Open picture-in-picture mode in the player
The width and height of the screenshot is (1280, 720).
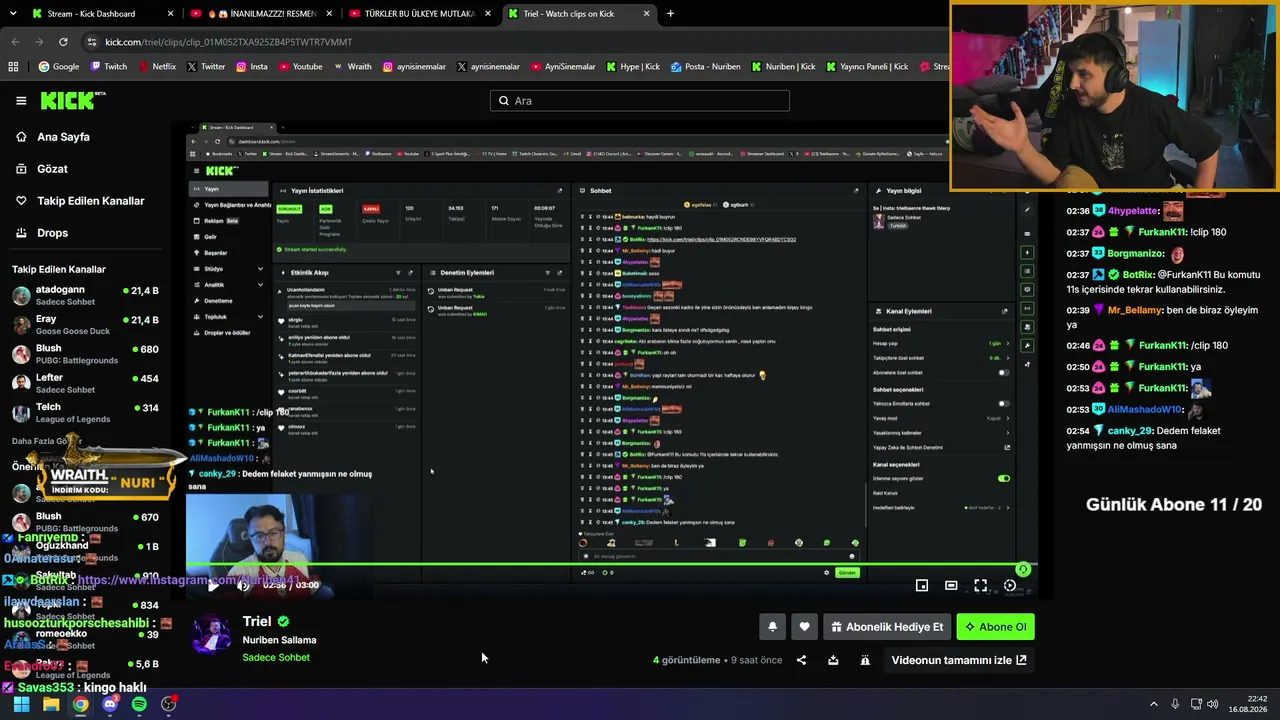[922, 586]
